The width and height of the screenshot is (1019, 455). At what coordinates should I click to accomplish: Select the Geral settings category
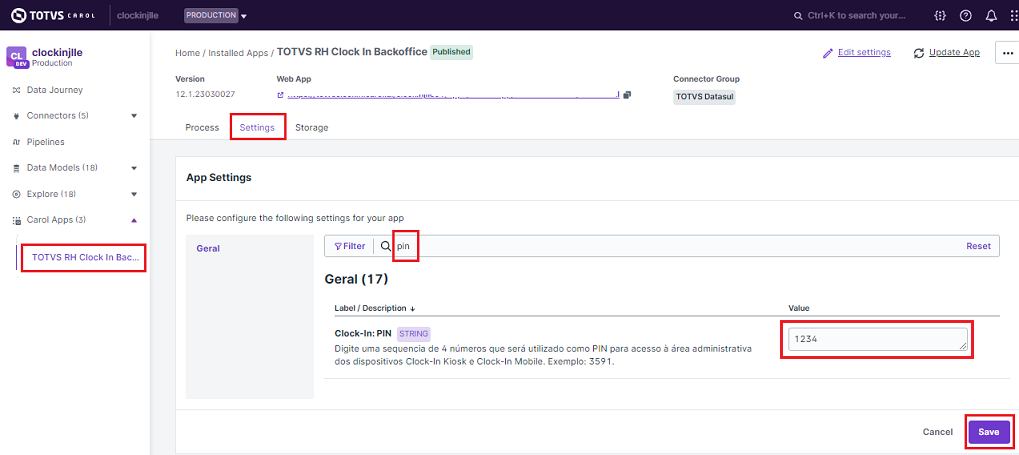208,248
